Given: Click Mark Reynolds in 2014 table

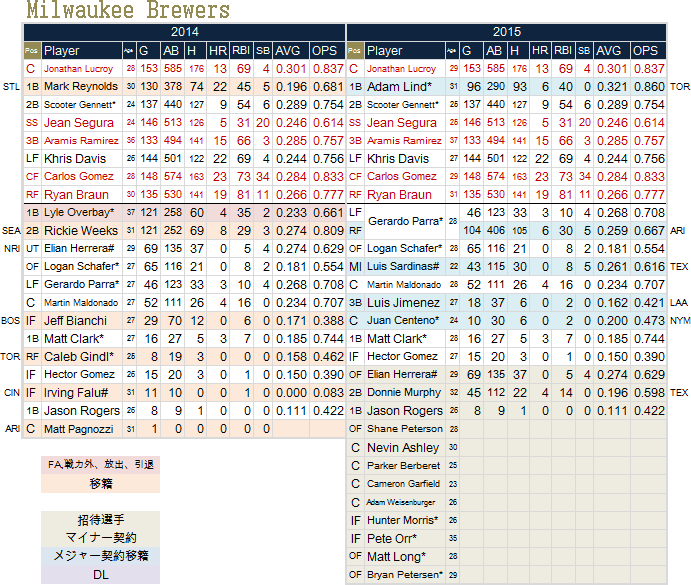Looking at the screenshot, I should click(81, 86).
